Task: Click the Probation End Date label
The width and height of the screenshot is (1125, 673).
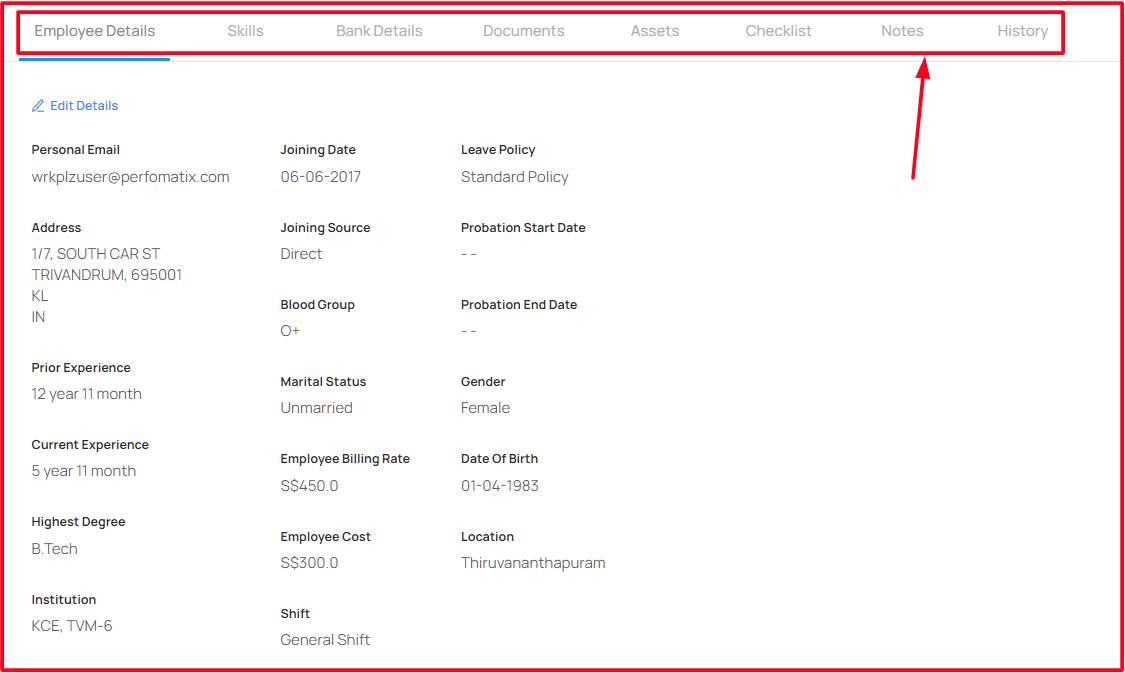Action: 519,305
